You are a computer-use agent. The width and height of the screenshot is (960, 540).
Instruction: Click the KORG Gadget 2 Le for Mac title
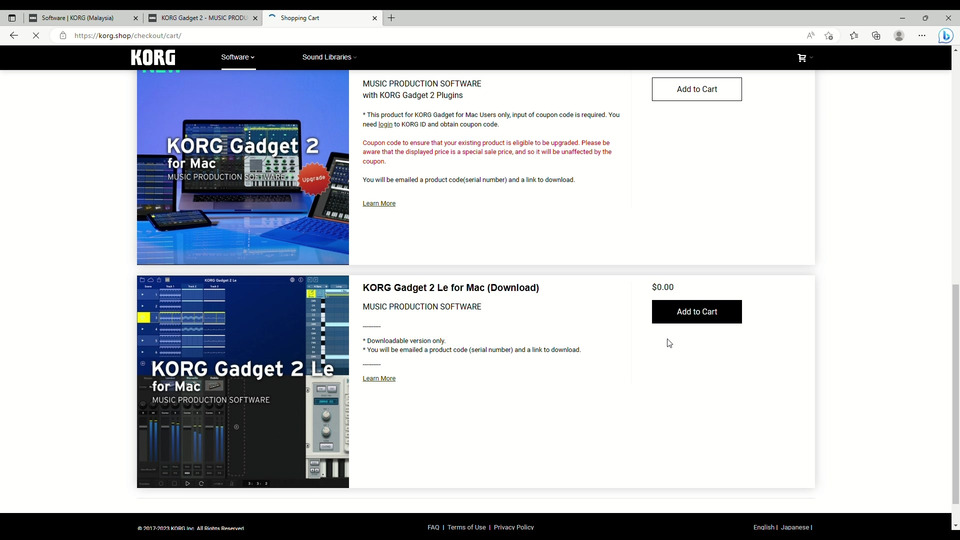pyautogui.click(x=451, y=288)
